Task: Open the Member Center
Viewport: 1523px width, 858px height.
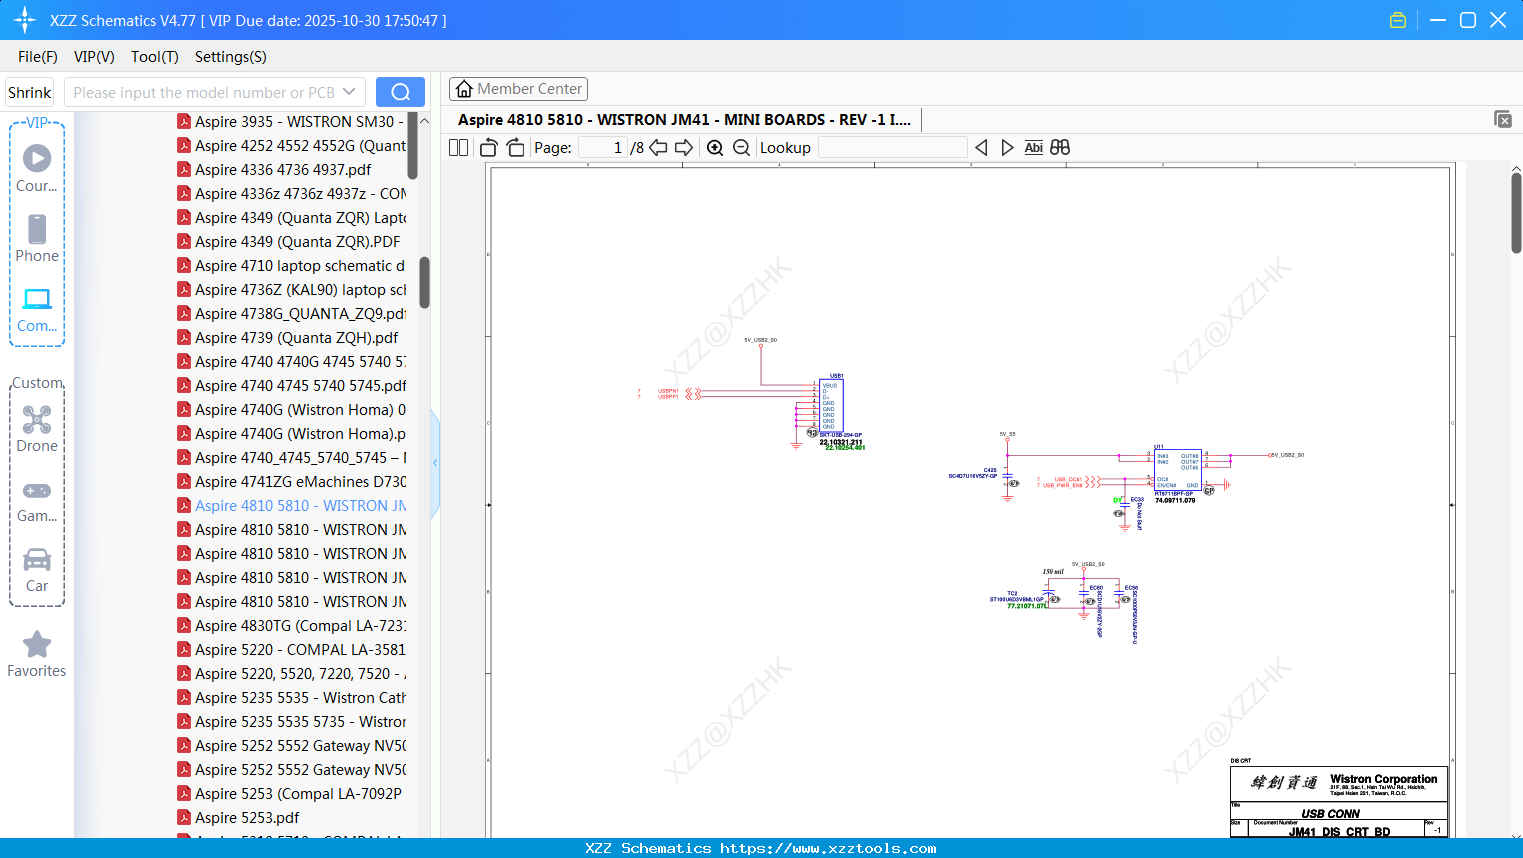Action: 518,89
